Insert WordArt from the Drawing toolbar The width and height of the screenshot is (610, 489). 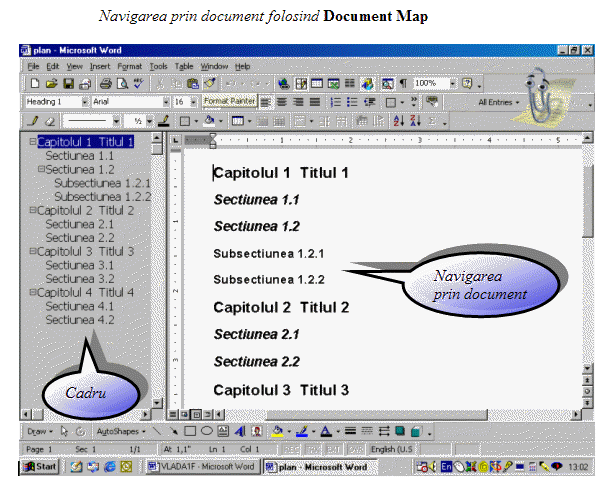pyautogui.click(x=240, y=431)
